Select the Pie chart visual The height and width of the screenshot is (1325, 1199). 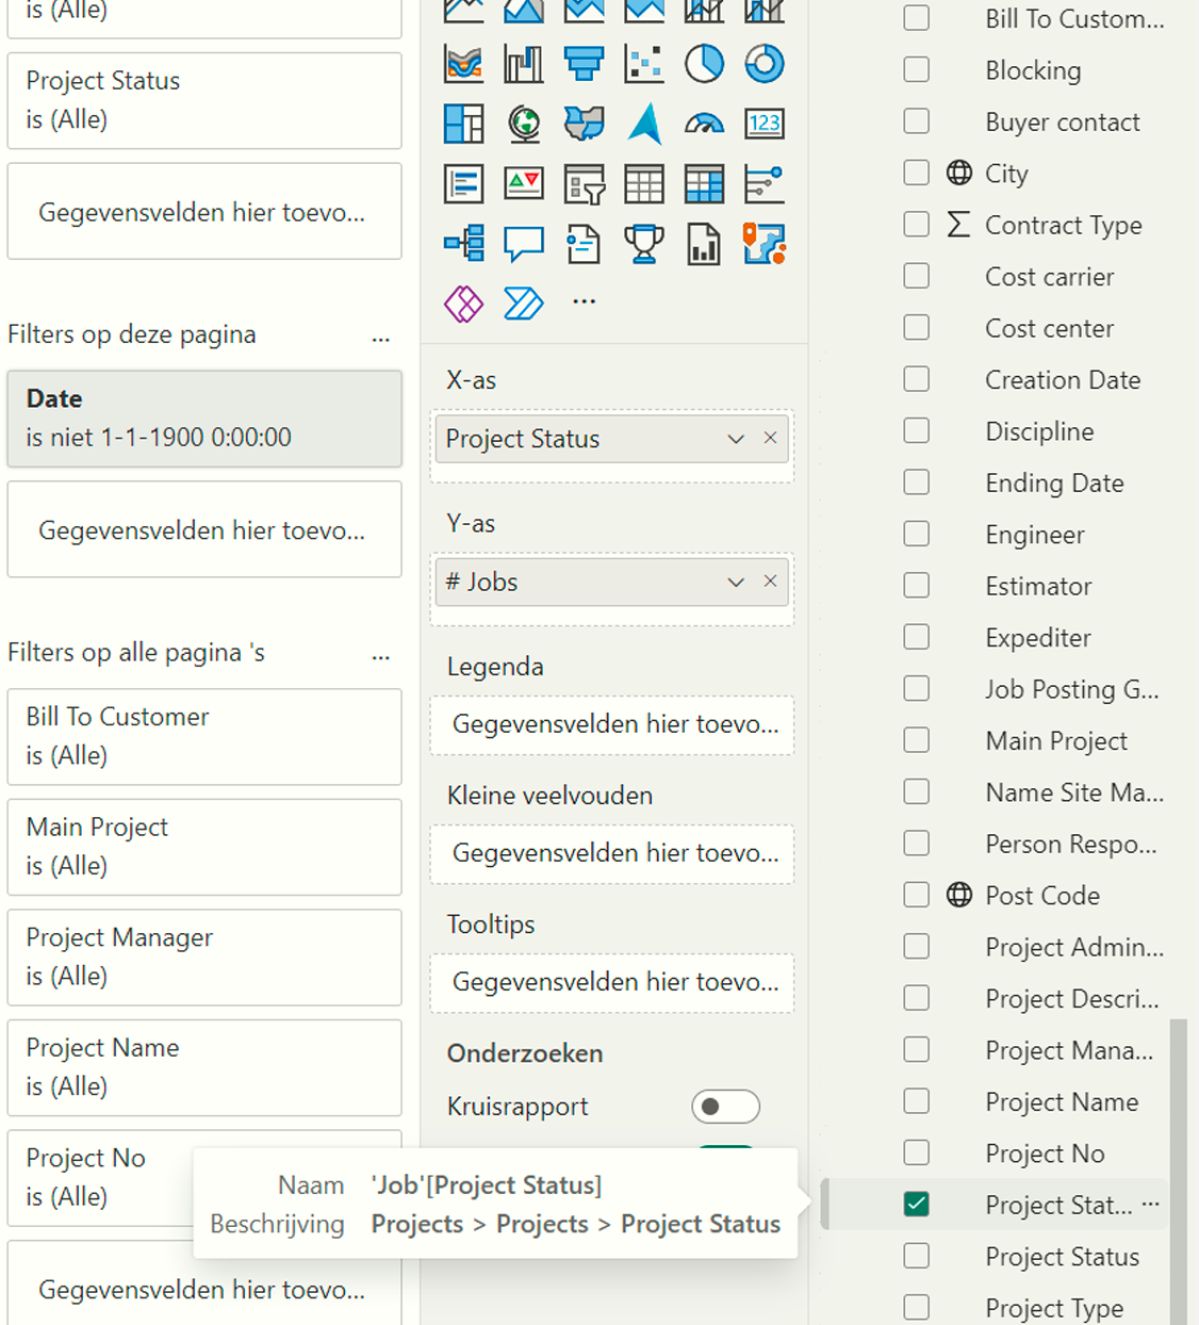(x=704, y=64)
